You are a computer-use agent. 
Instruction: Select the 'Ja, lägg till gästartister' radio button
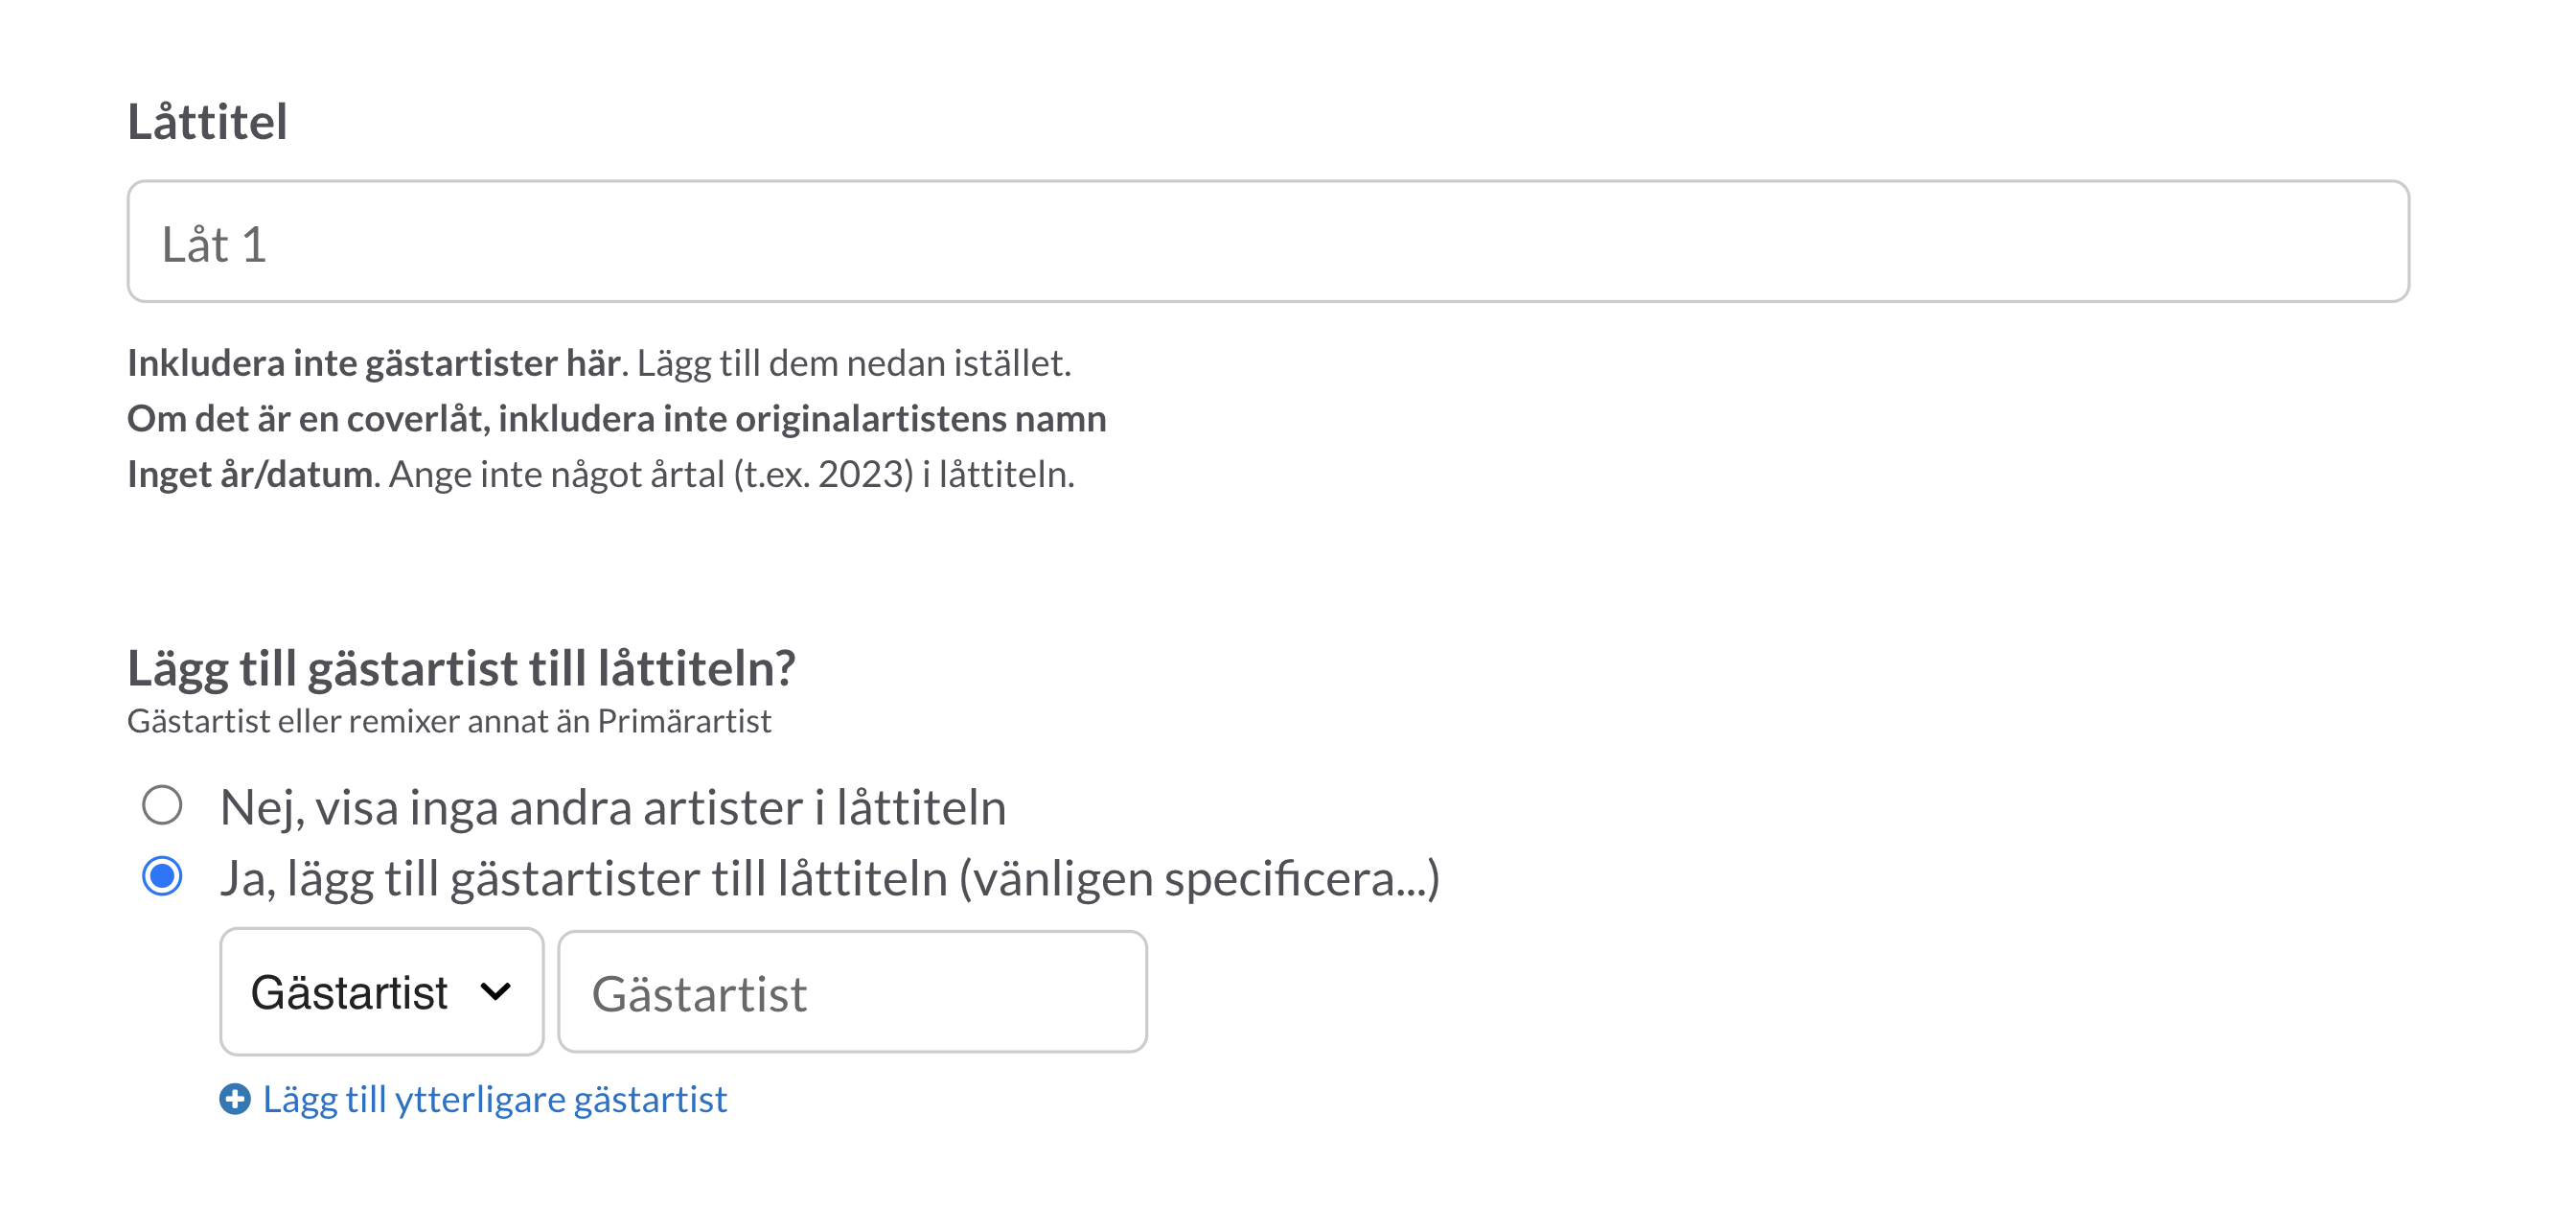162,877
